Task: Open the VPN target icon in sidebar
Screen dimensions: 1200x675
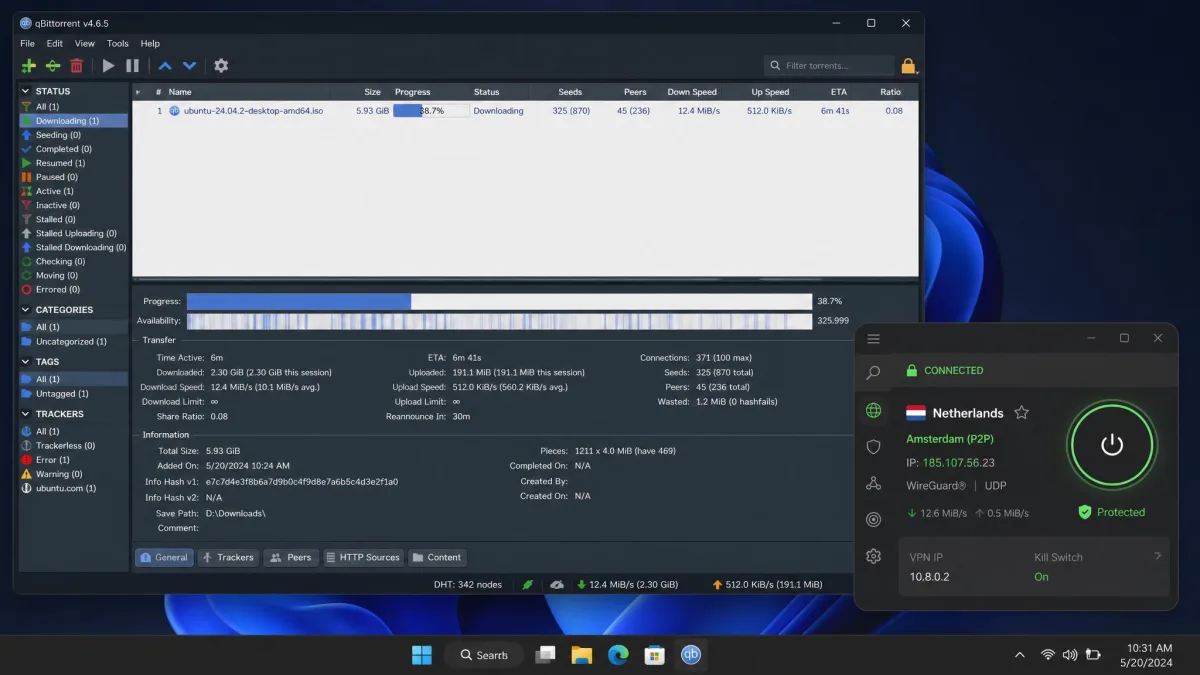Action: [873, 520]
